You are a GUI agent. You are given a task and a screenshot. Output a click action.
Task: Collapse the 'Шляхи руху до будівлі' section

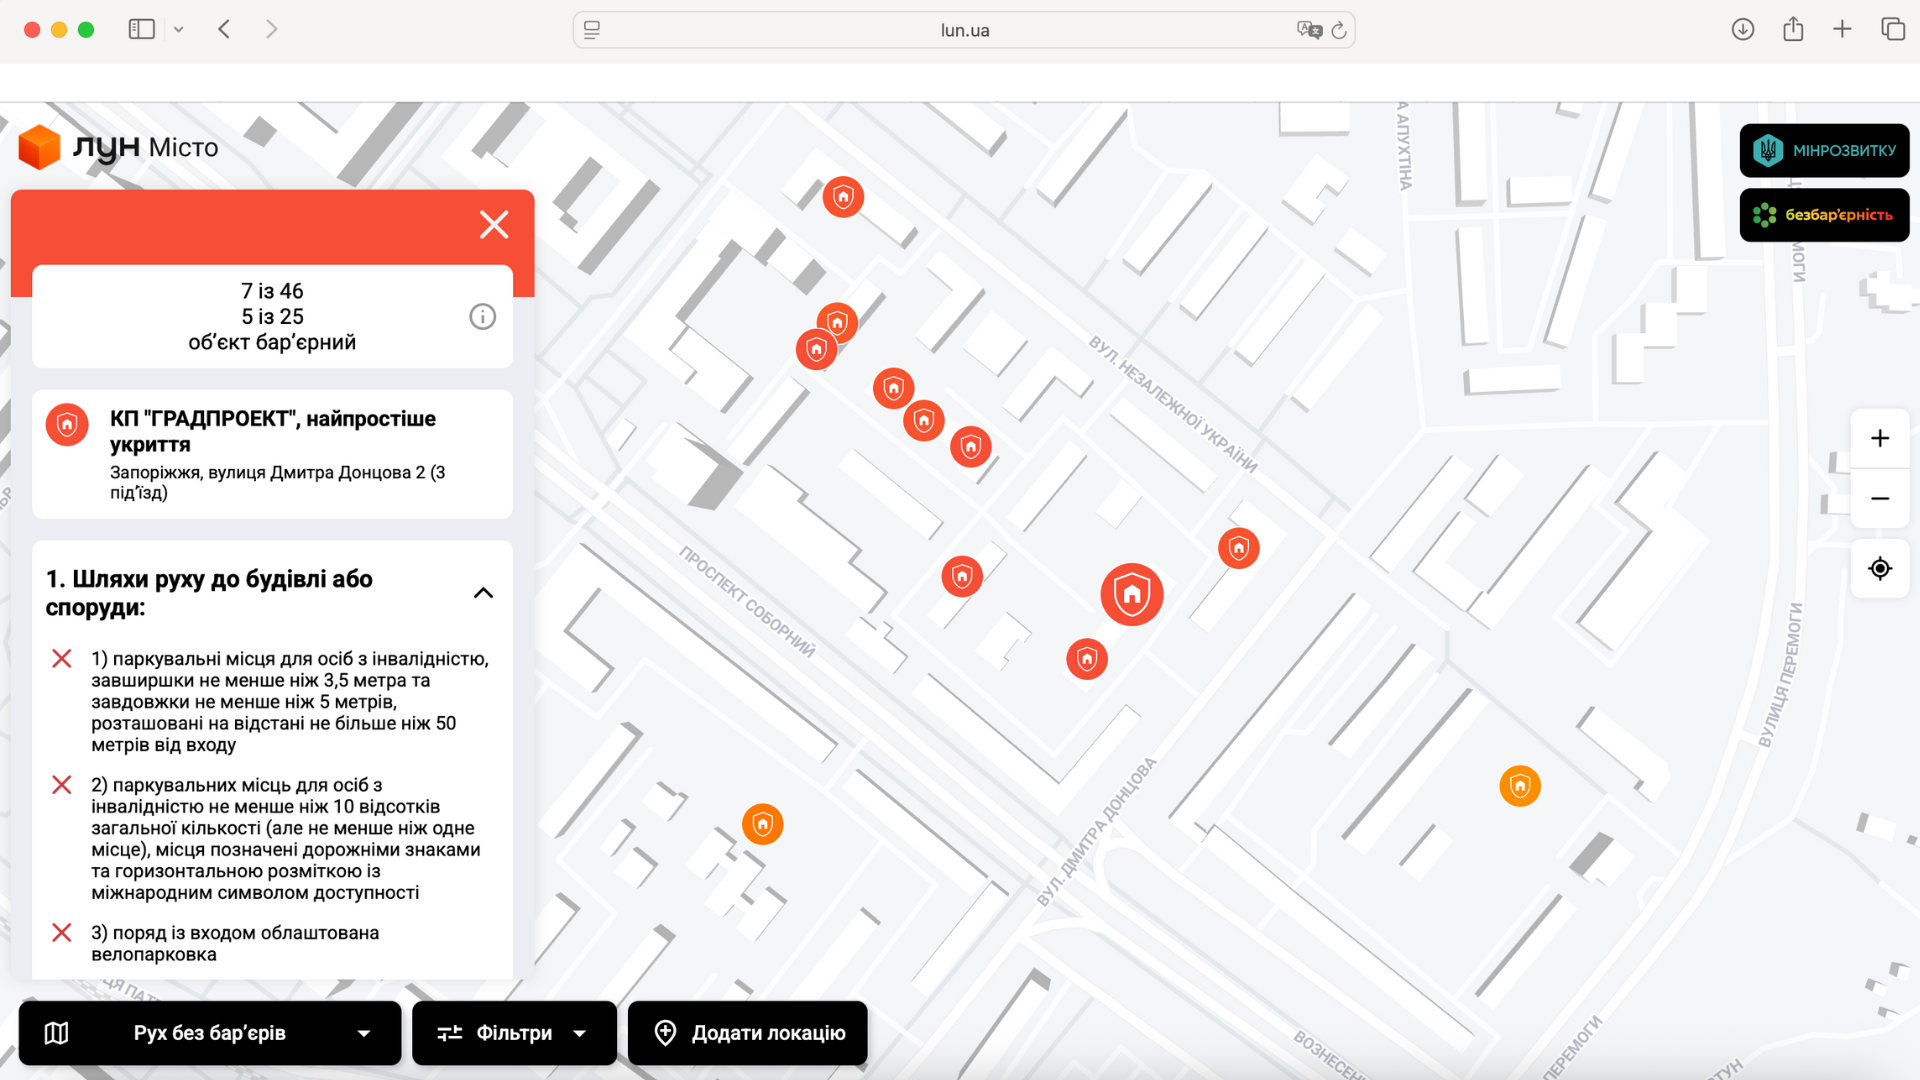pyautogui.click(x=483, y=593)
